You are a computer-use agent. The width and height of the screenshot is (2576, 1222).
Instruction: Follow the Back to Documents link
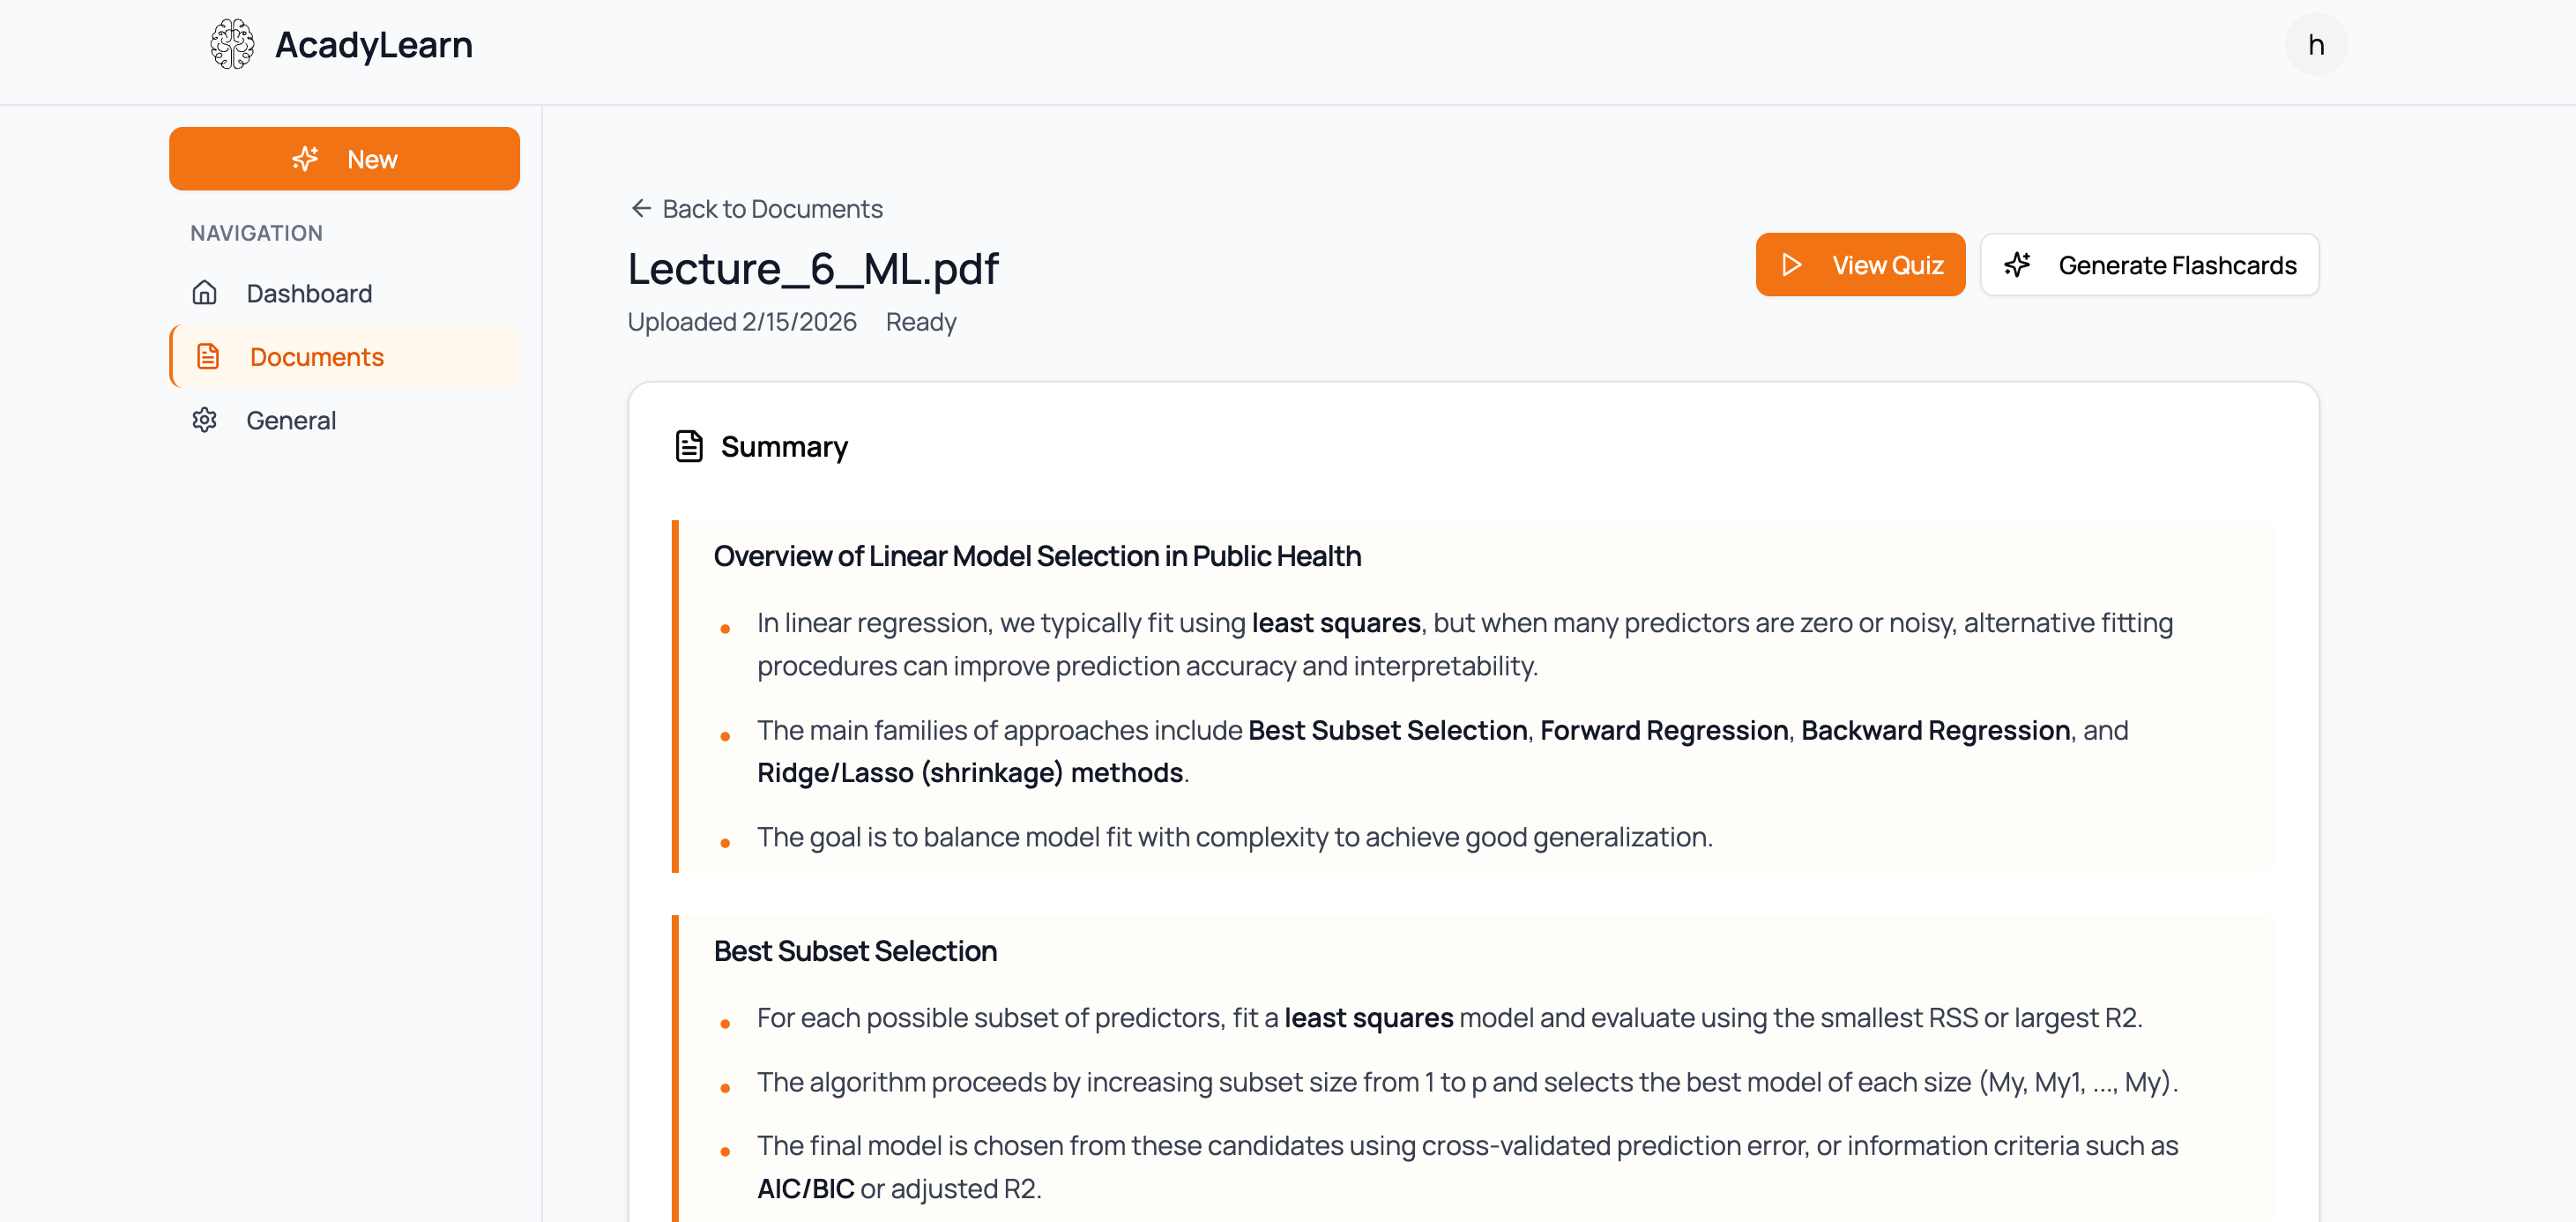[x=771, y=208]
